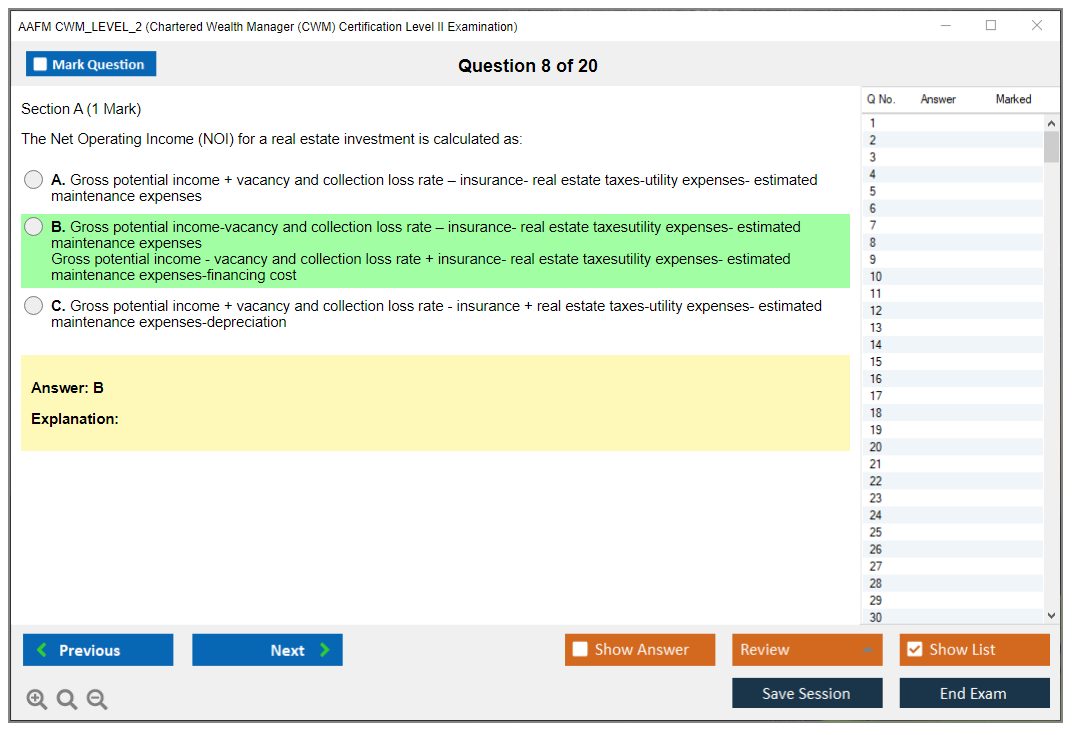This screenshot has height=735, width=1075.
Task: Go to the Next question
Action: coord(267,650)
